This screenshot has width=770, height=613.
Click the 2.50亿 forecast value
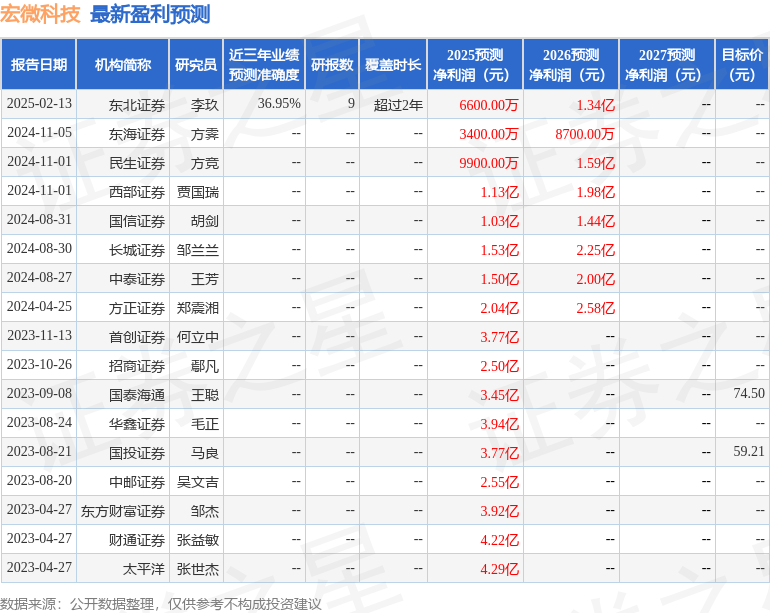pos(499,366)
